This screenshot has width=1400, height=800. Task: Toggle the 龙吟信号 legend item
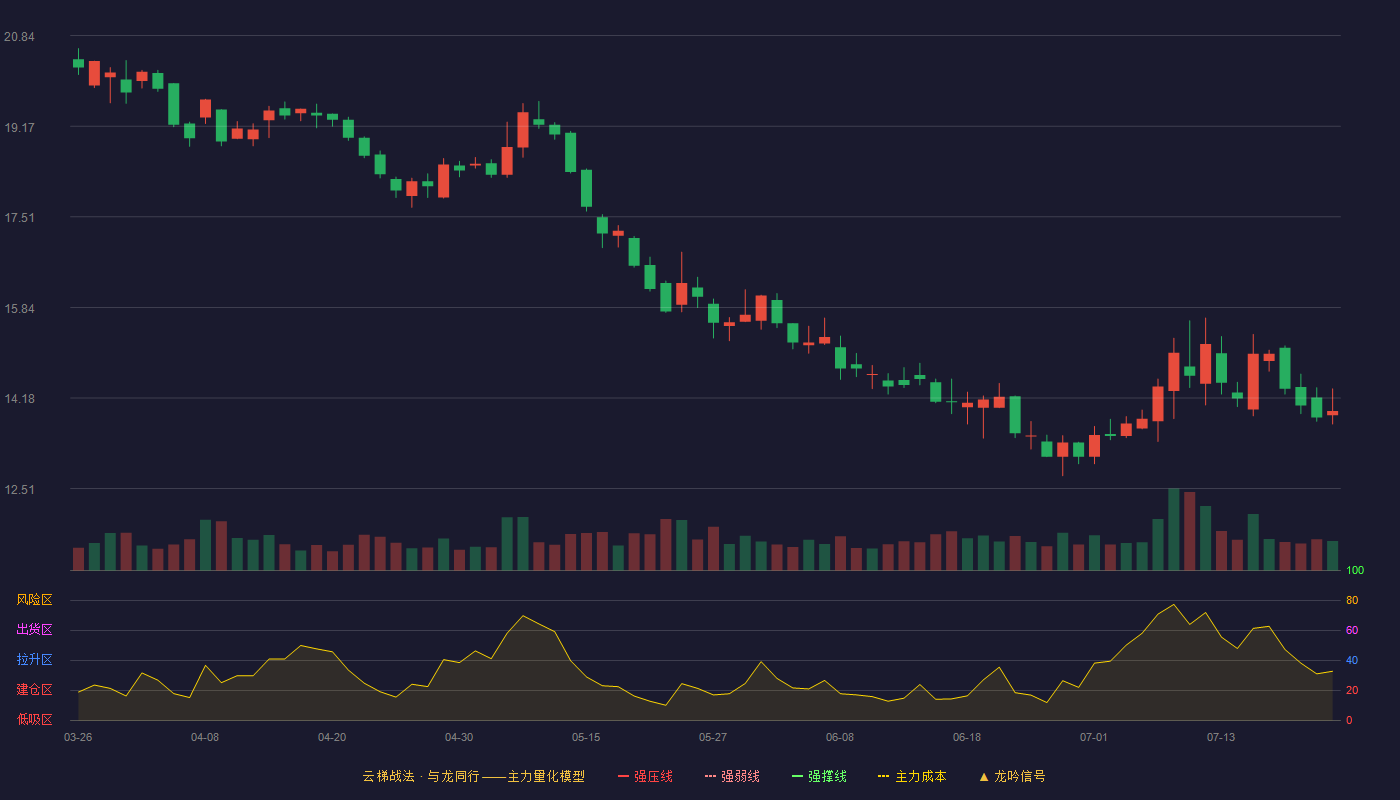(1012, 776)
